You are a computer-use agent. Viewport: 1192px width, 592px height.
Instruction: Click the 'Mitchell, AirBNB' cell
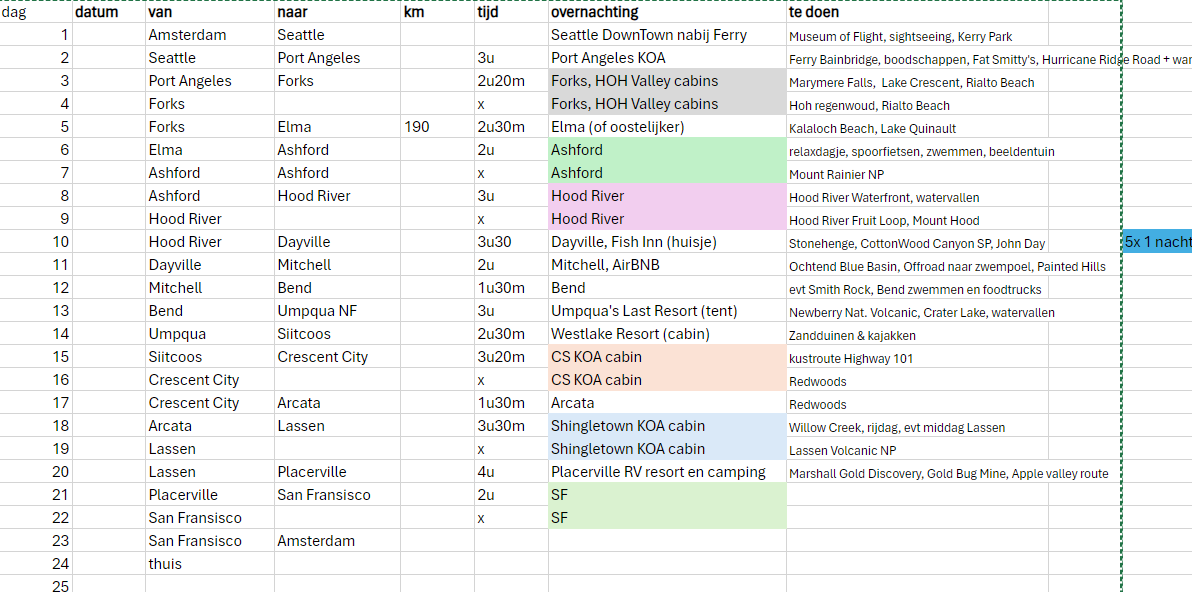click(x=666, y=265)
